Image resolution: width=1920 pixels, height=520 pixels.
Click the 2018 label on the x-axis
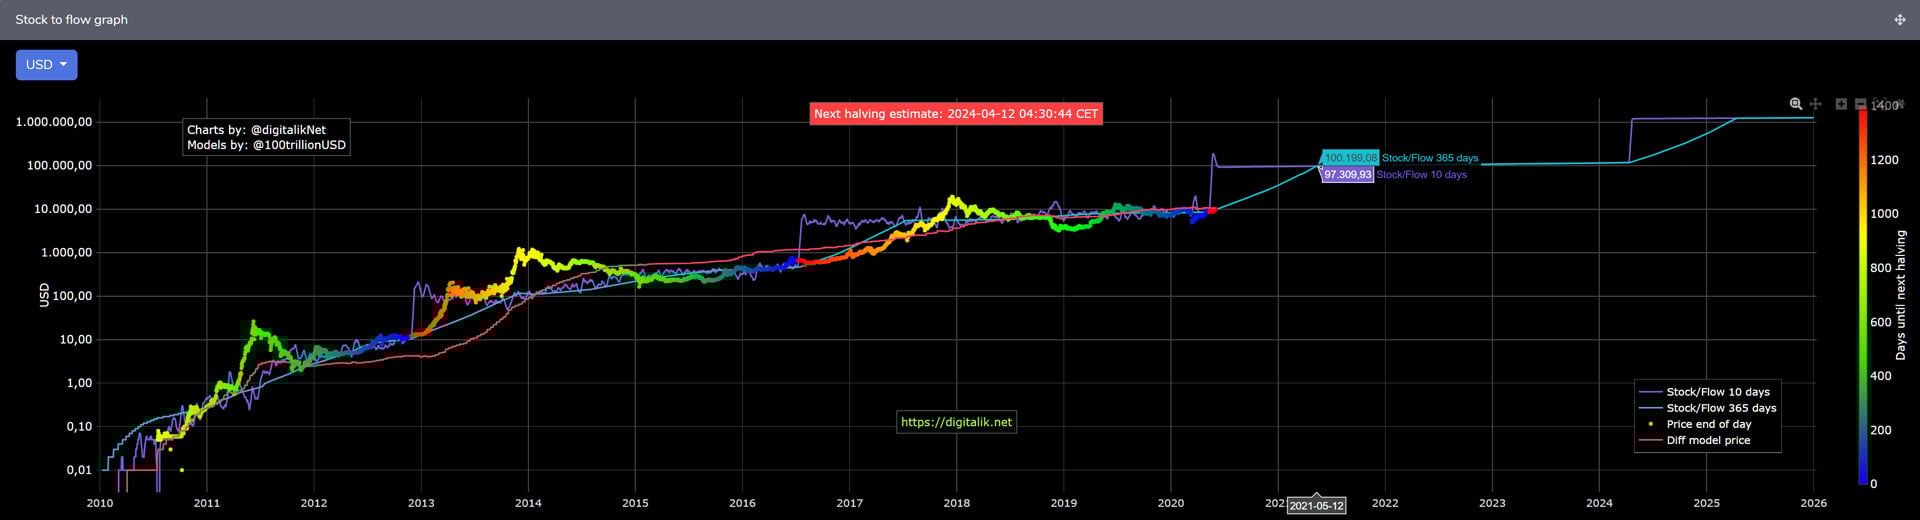956,503
